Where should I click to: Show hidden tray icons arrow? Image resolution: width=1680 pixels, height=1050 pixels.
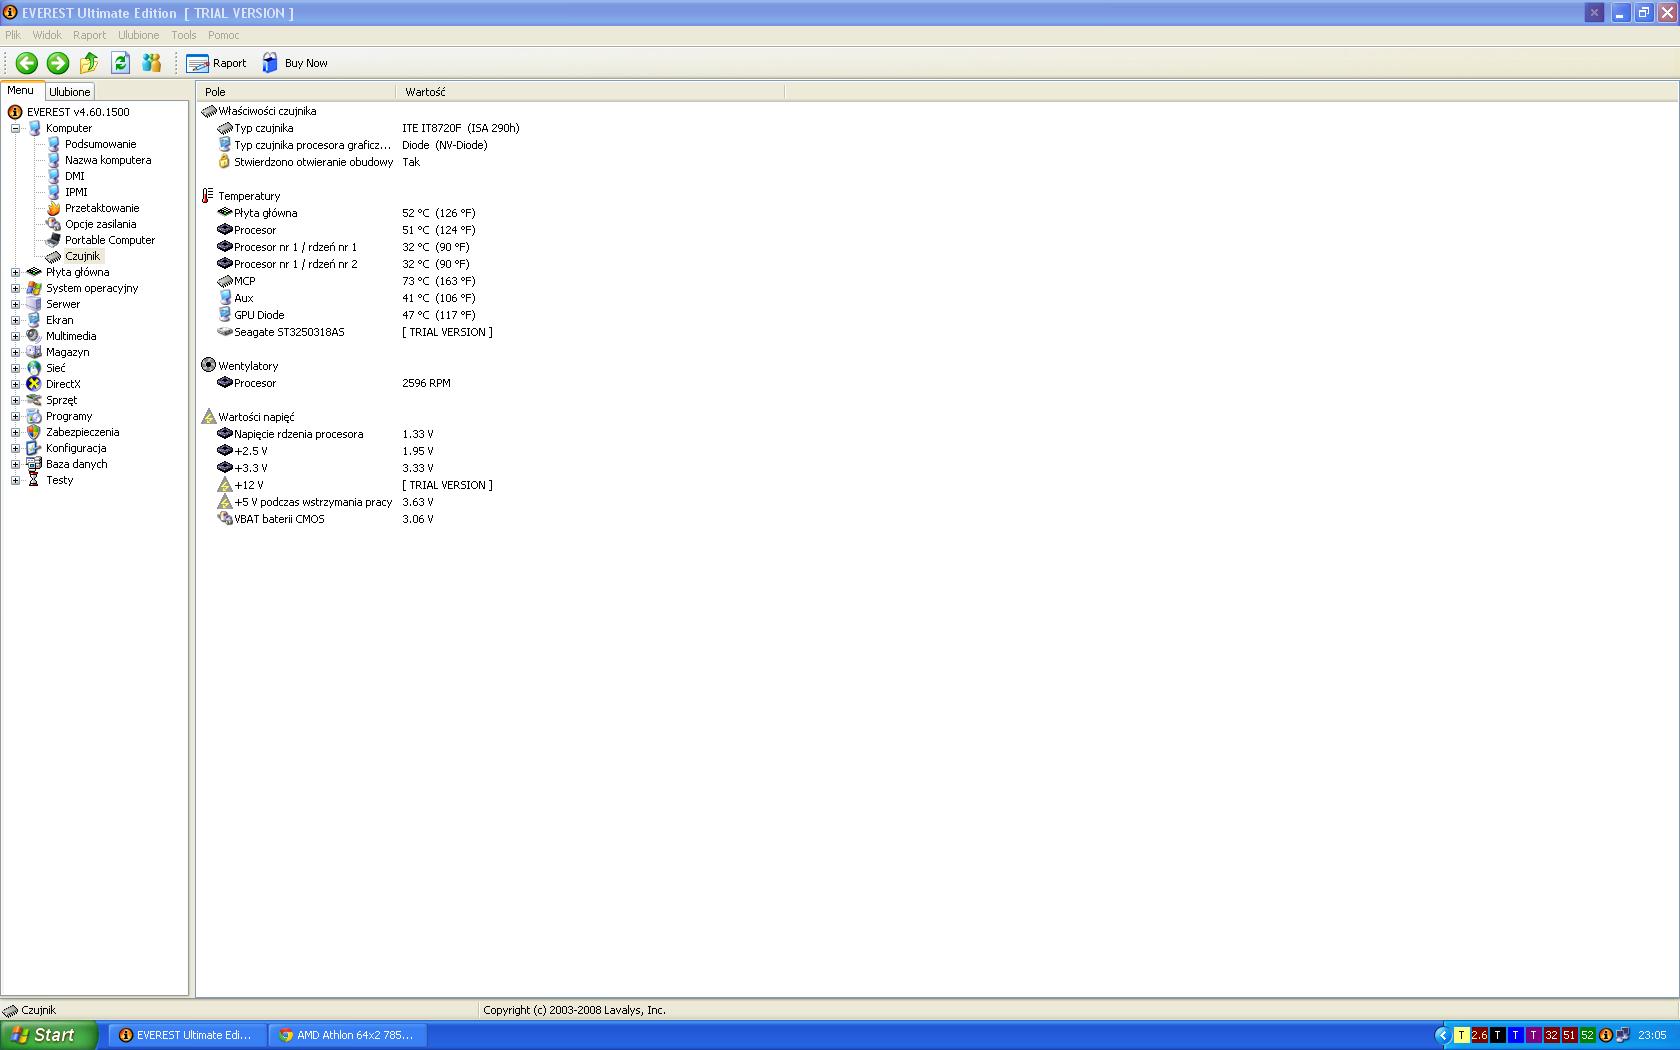(1442, 1035)
